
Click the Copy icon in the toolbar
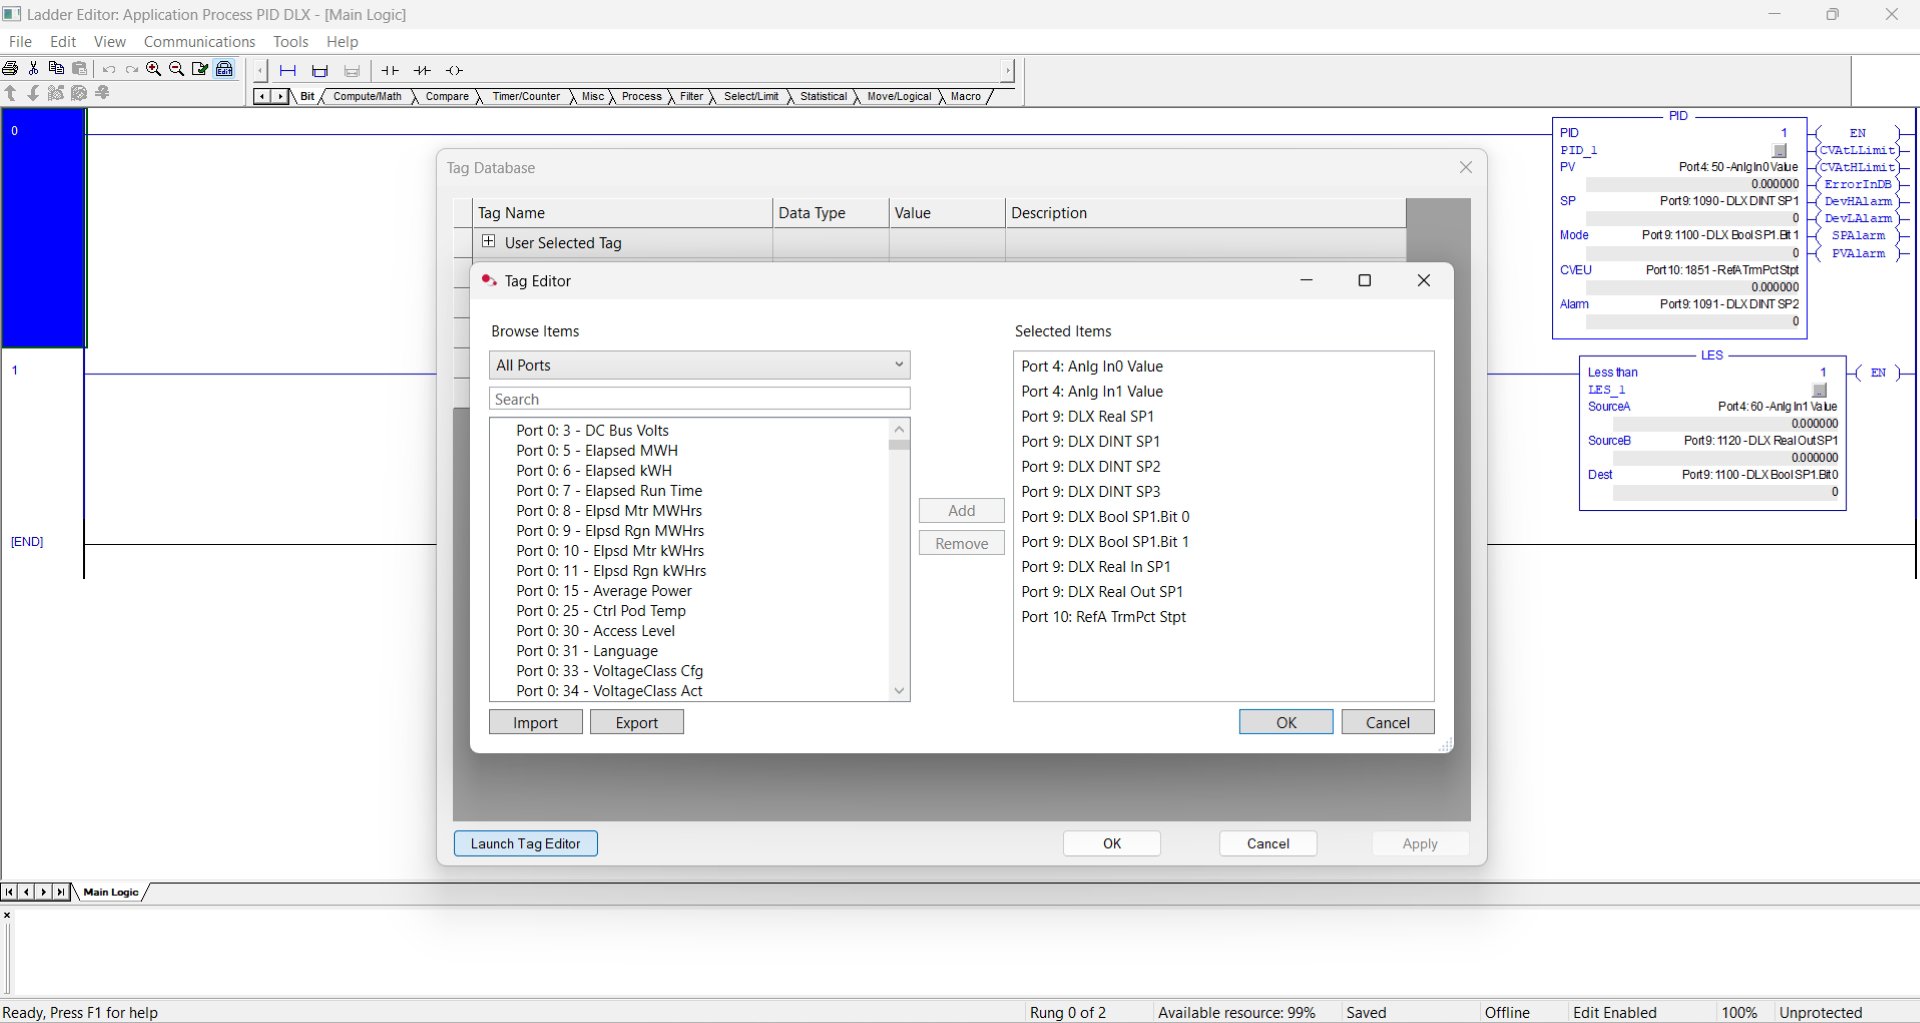pyautogui.click(x=56, y=69)
